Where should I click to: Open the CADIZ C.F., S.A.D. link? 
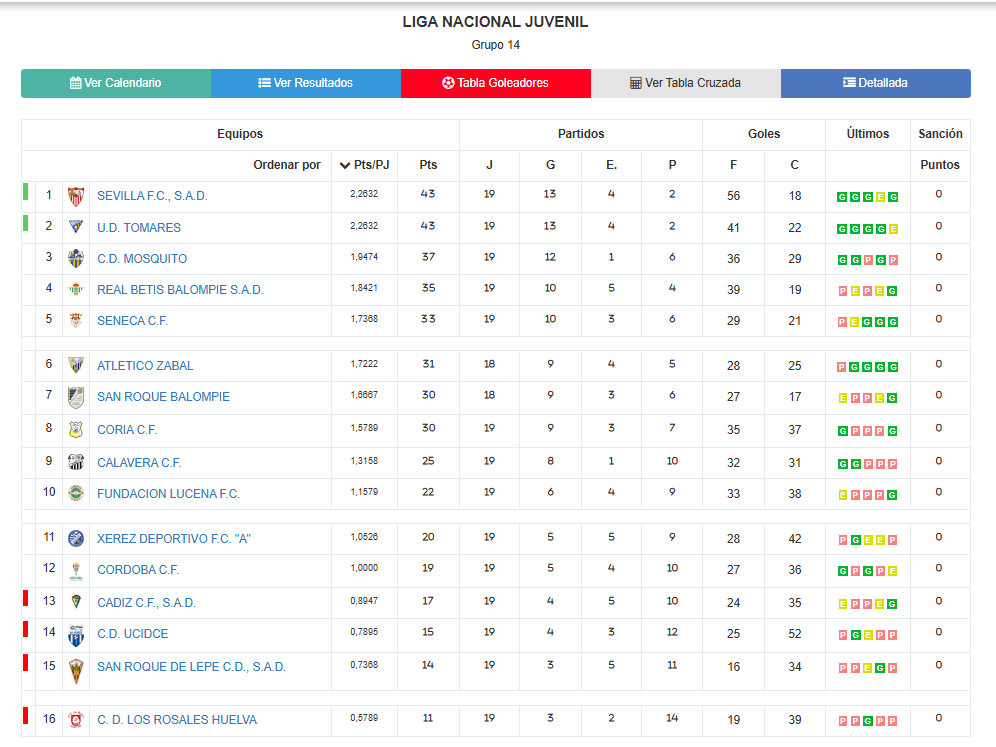pyautogui.click(x=146, y=603)
